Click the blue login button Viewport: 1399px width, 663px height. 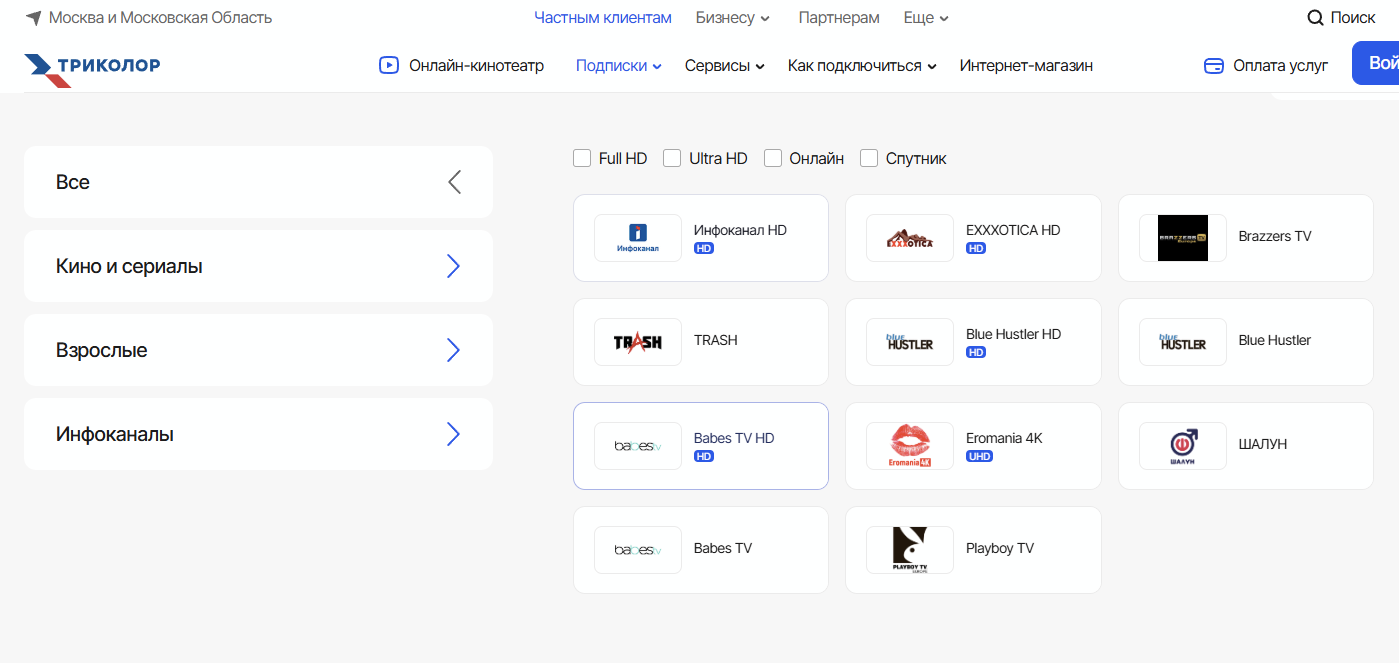pos(1378,63)
